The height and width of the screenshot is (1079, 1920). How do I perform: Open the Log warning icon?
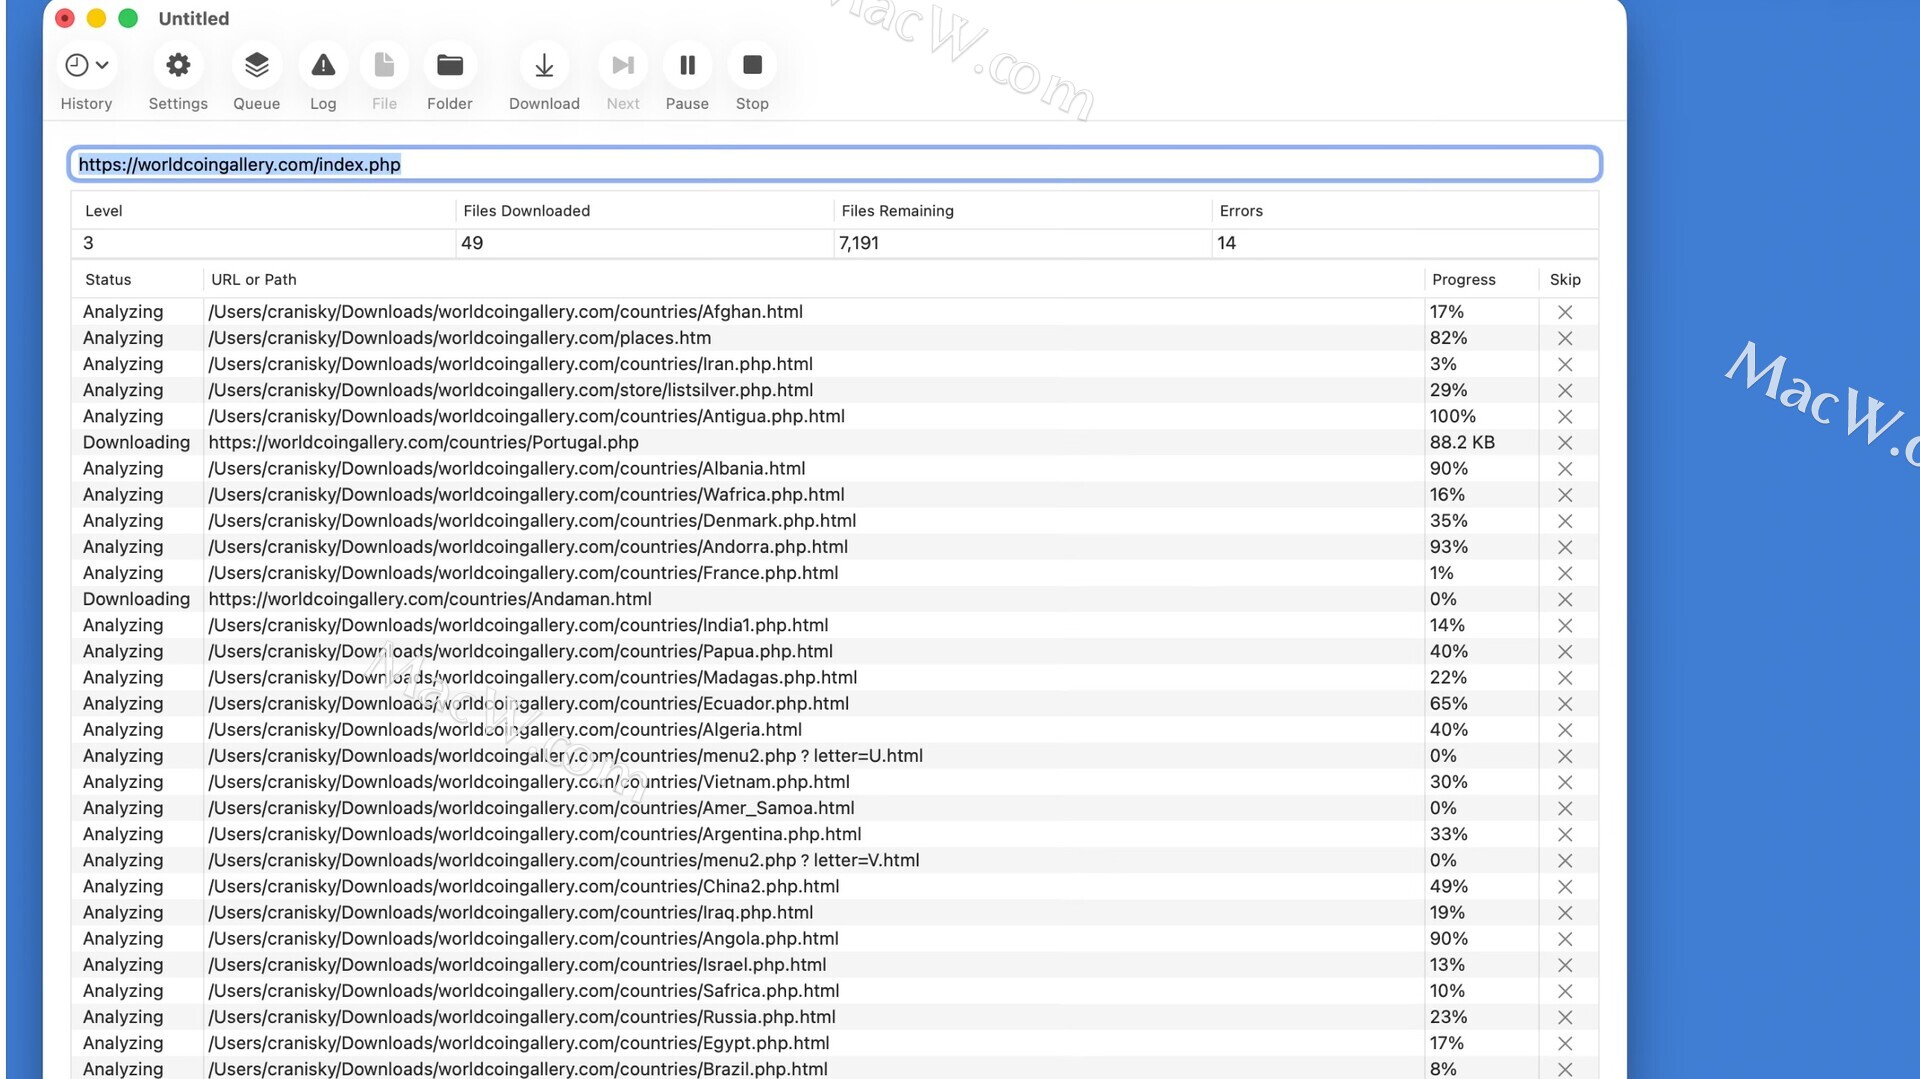click(323, 66)
